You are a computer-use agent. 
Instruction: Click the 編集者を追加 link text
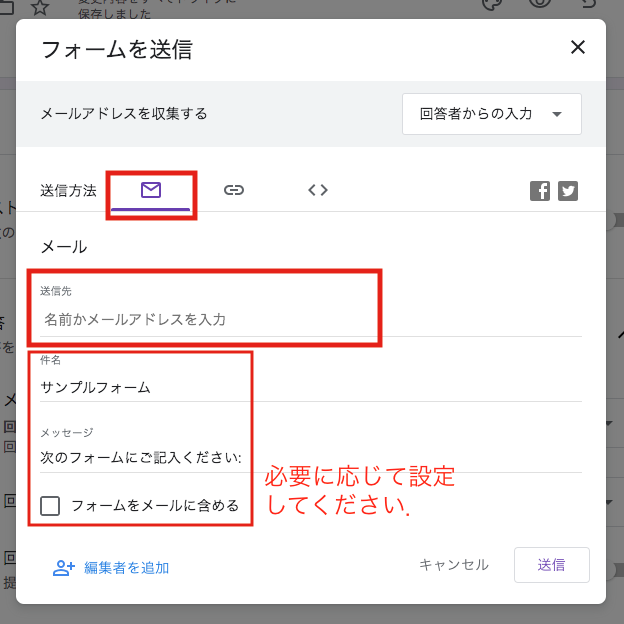pyautogui.click(x=127, y=568)
